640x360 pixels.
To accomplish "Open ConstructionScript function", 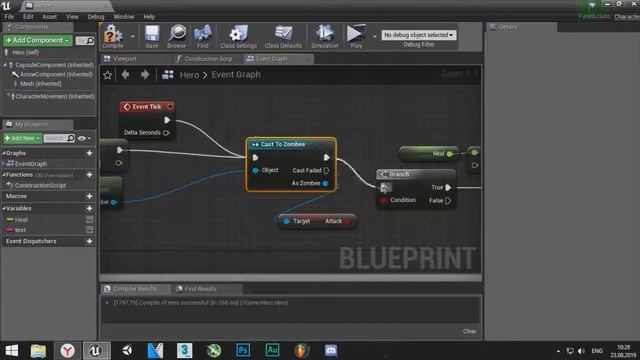I will 40,185.
